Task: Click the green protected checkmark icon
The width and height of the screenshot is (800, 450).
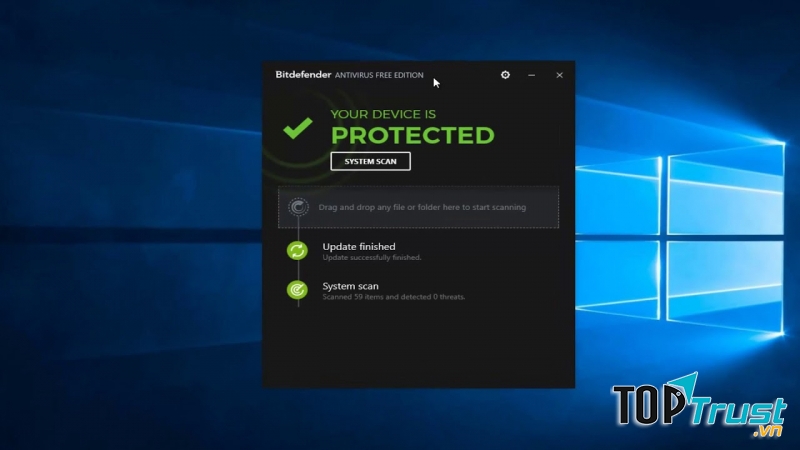Action: click(x=298, y=128)
